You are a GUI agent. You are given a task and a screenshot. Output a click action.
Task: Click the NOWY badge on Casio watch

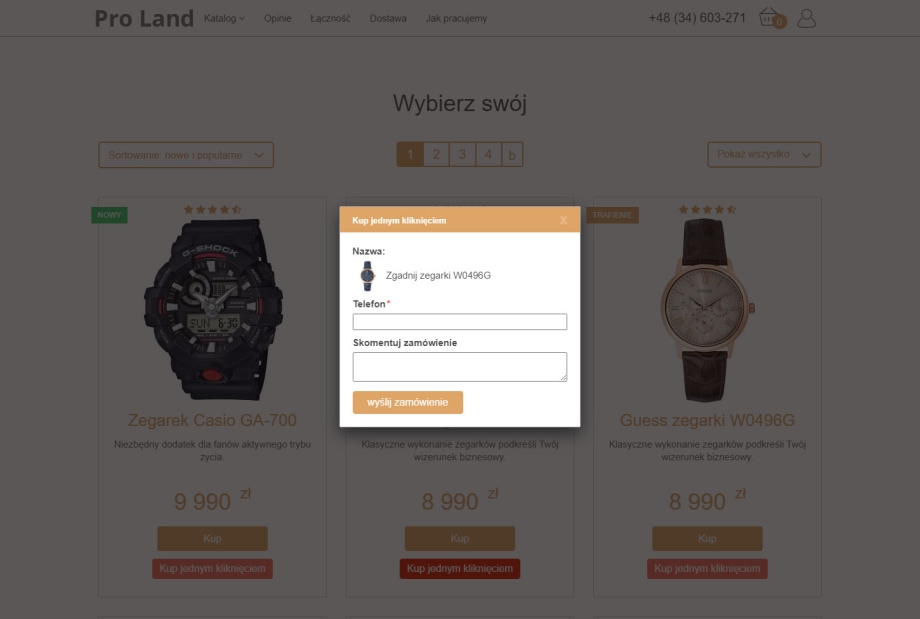coord(109,215)
